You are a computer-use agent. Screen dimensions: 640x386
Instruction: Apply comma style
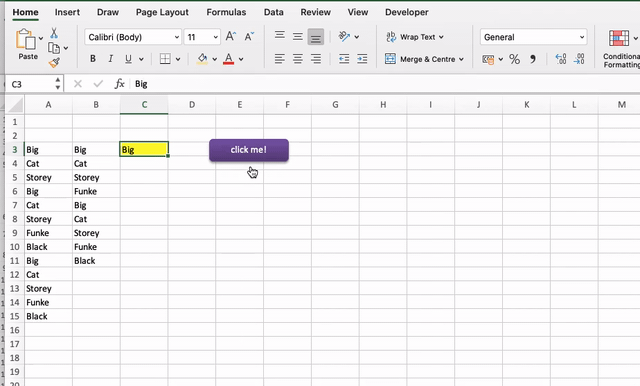pyautogui.click(x=532, y=59)
